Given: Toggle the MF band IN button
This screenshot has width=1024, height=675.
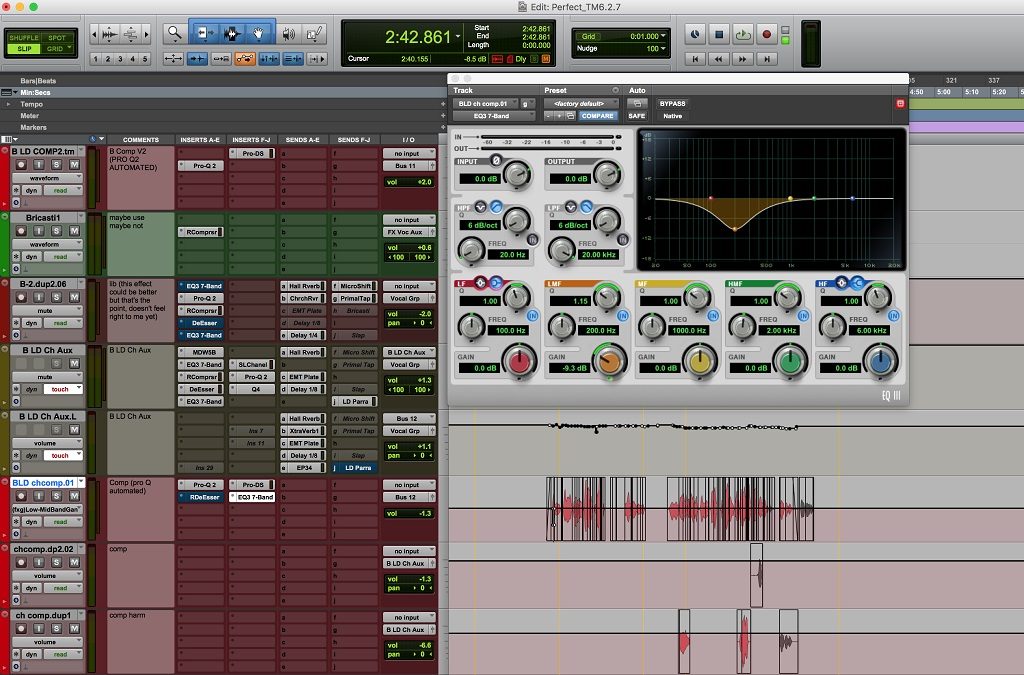Looking at the screenshot, I should point(713,316).
